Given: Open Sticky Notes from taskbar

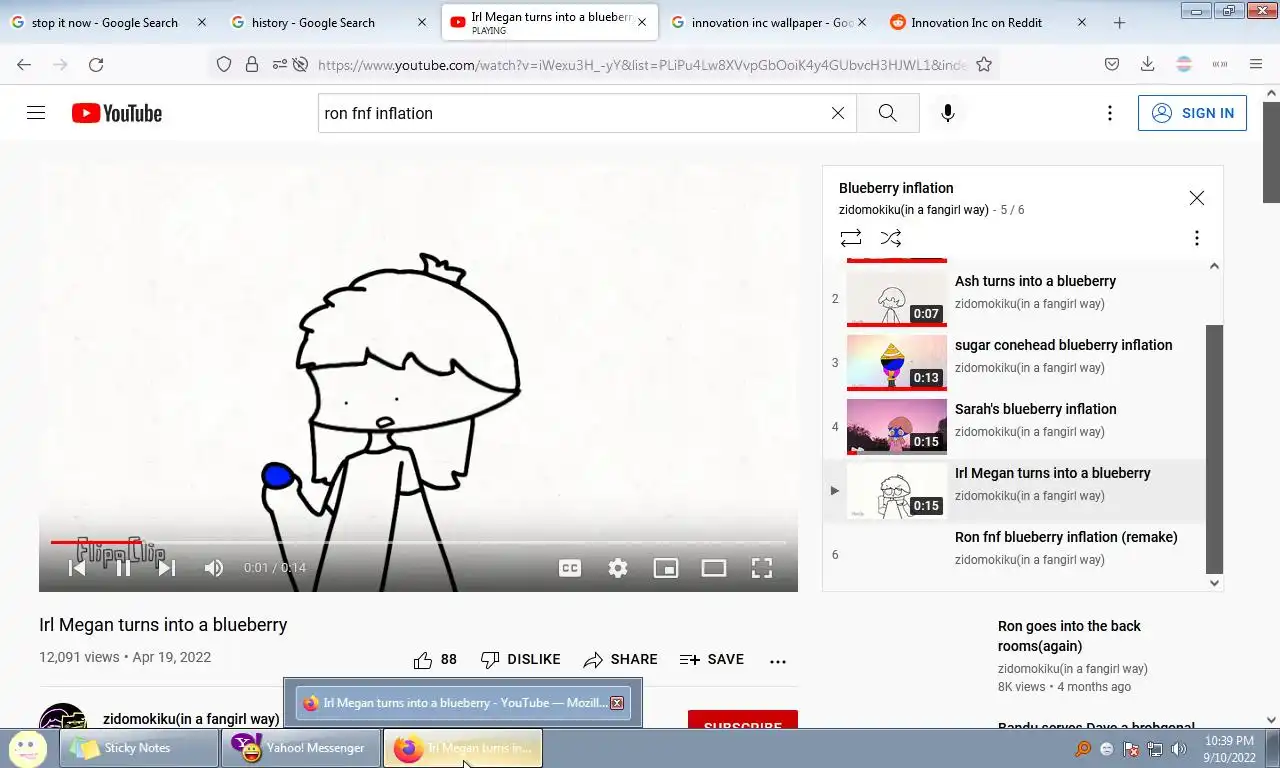Looking at the screenshot, I should pyautogui.click(x=139, y=748).
